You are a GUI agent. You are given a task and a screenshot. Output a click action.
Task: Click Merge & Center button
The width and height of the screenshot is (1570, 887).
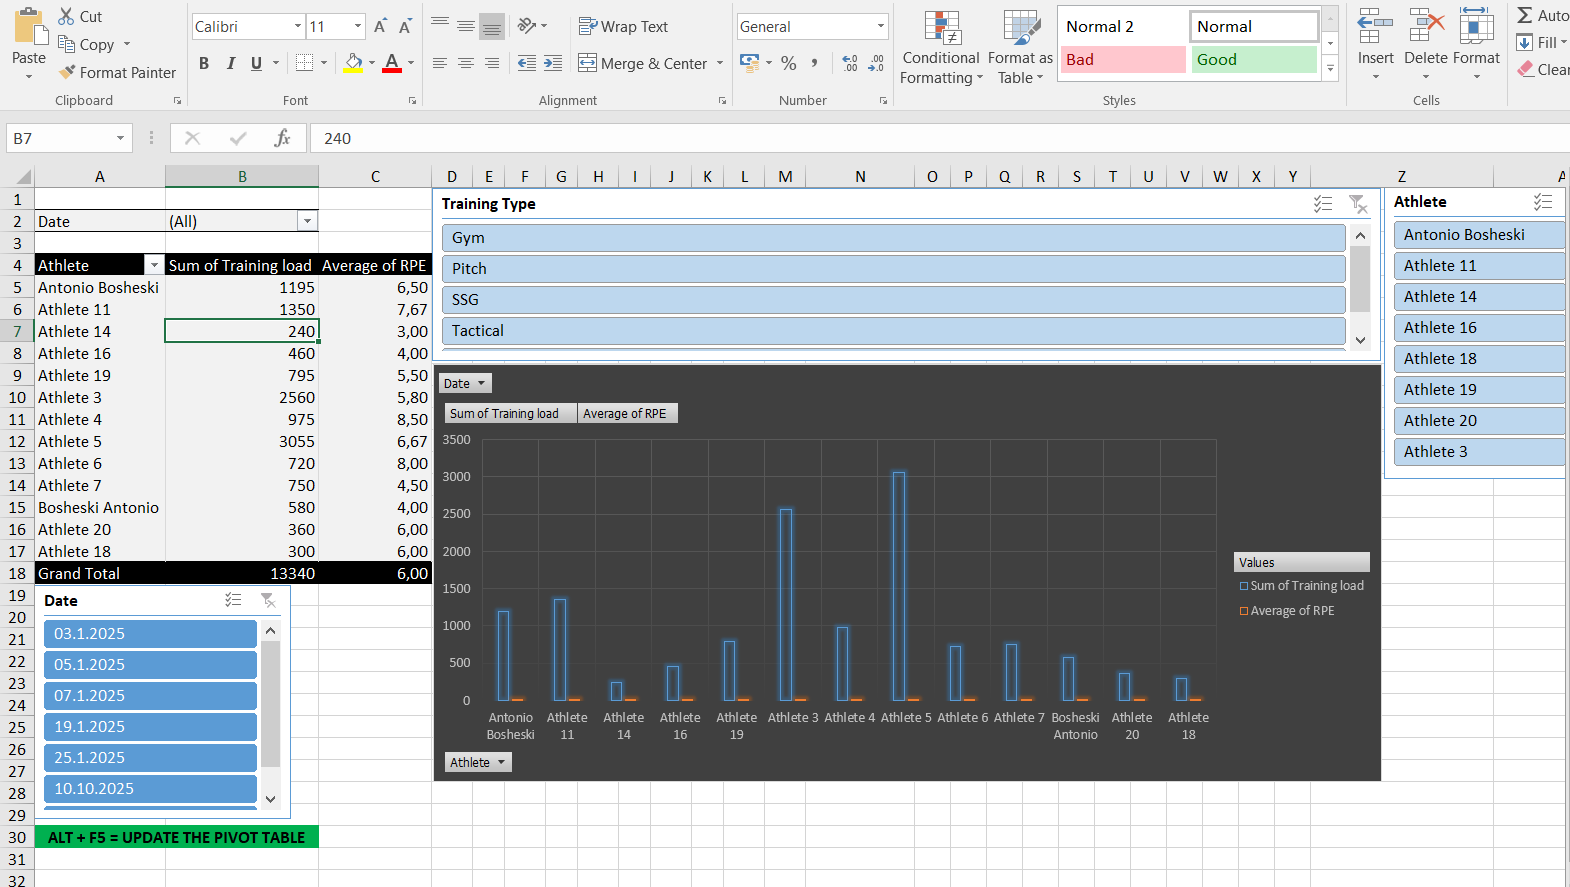pos(643,63)
